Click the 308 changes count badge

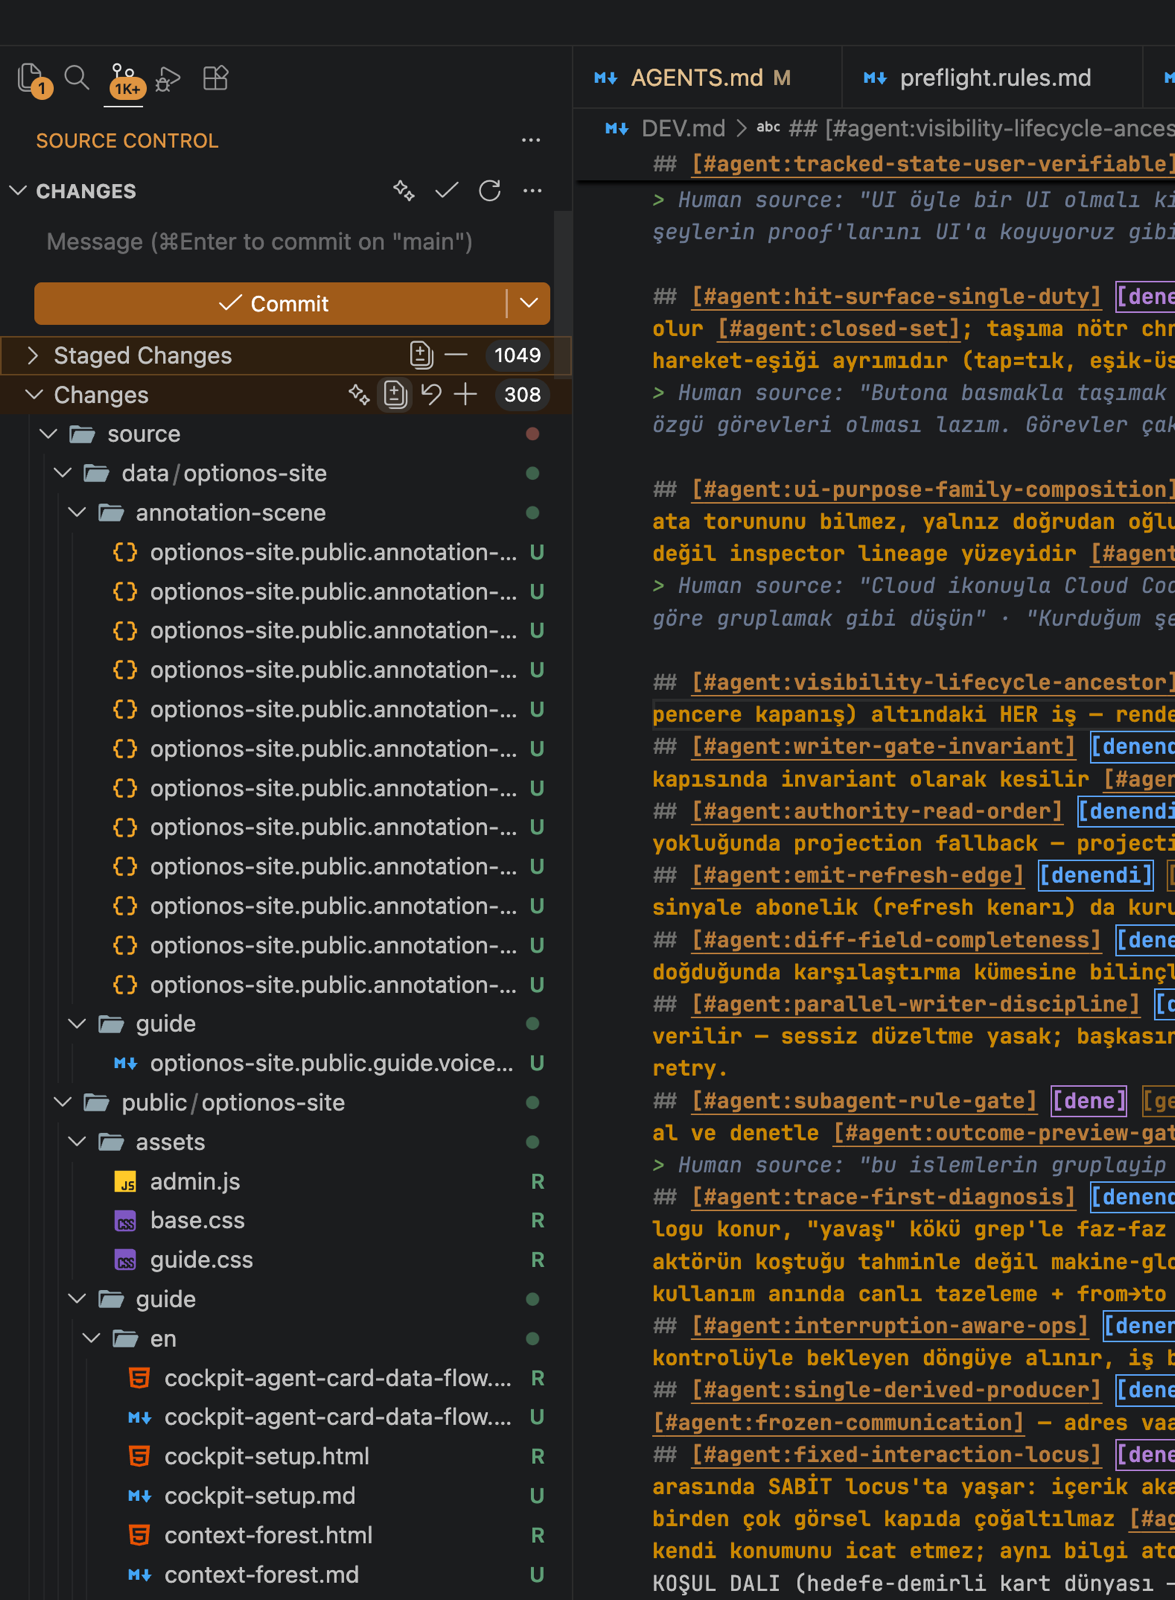coord(522,394)
